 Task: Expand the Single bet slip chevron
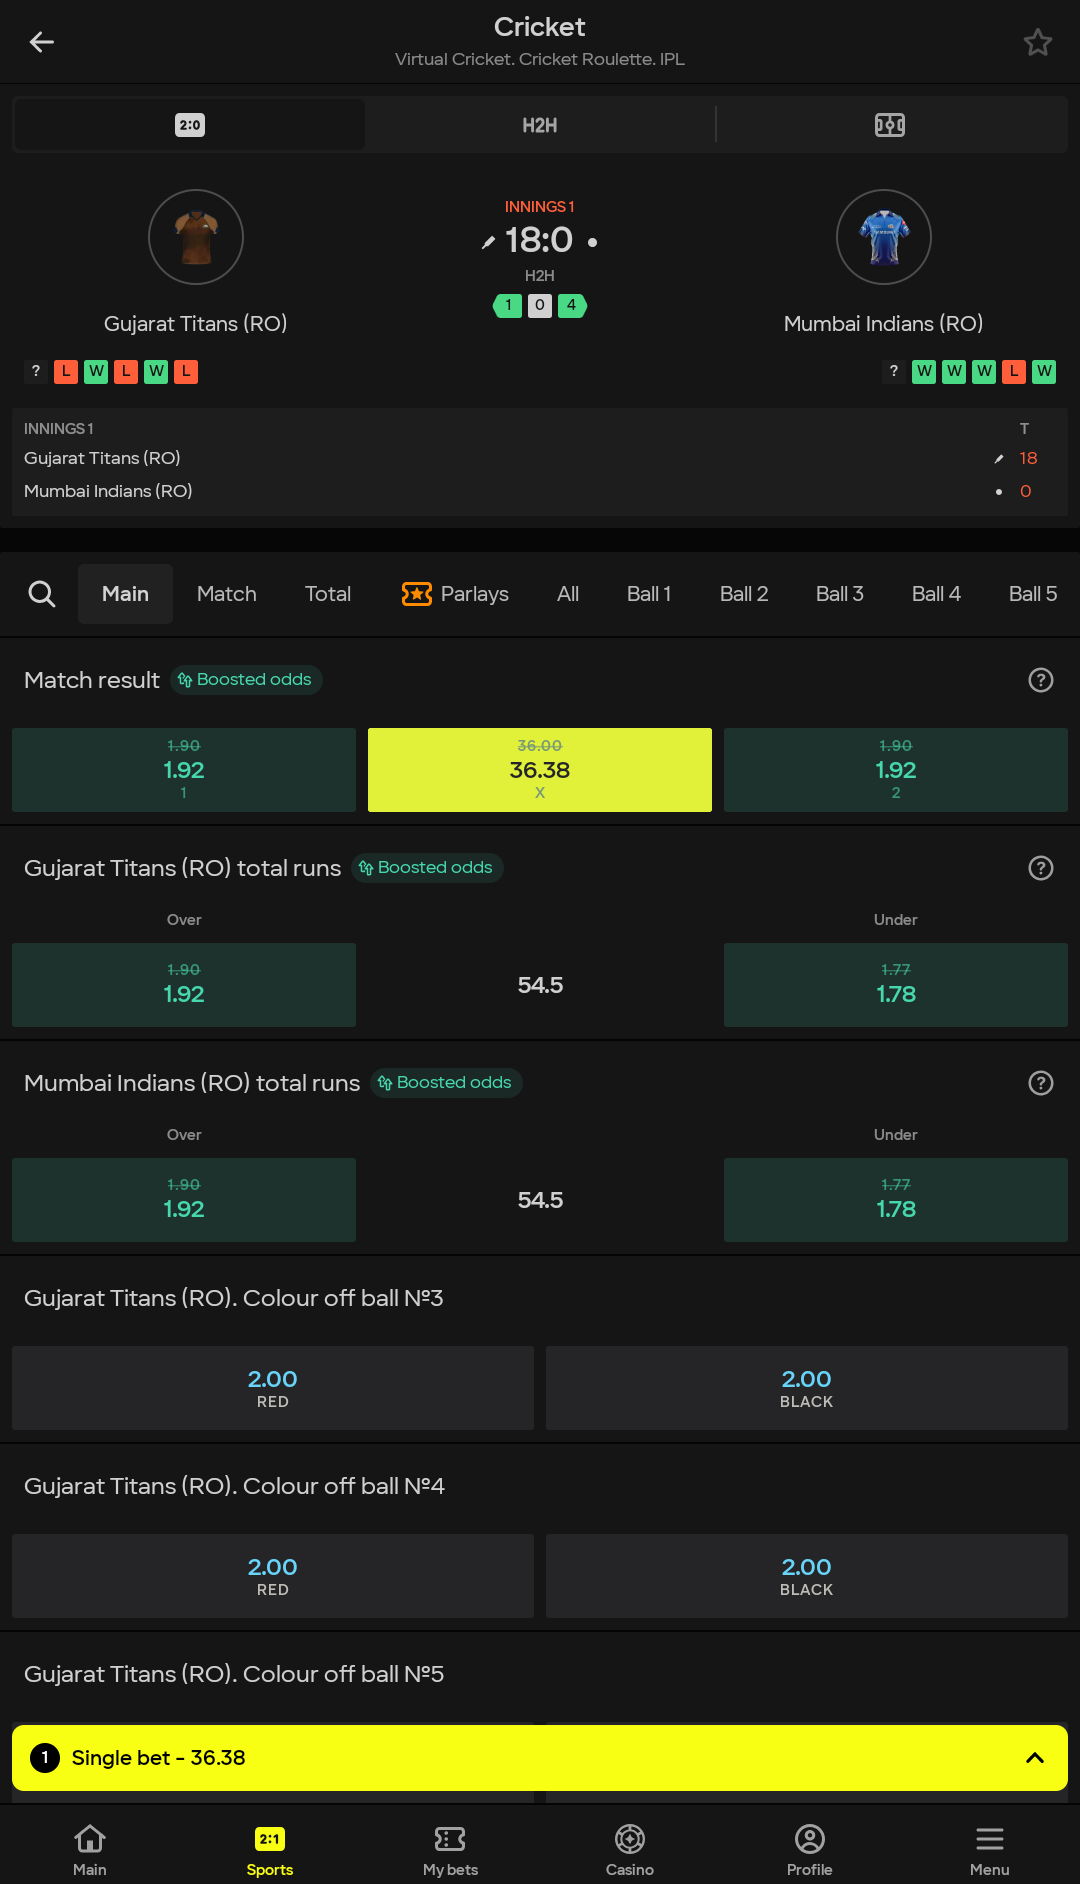pyautogui.click(x=1035, y=1758)
